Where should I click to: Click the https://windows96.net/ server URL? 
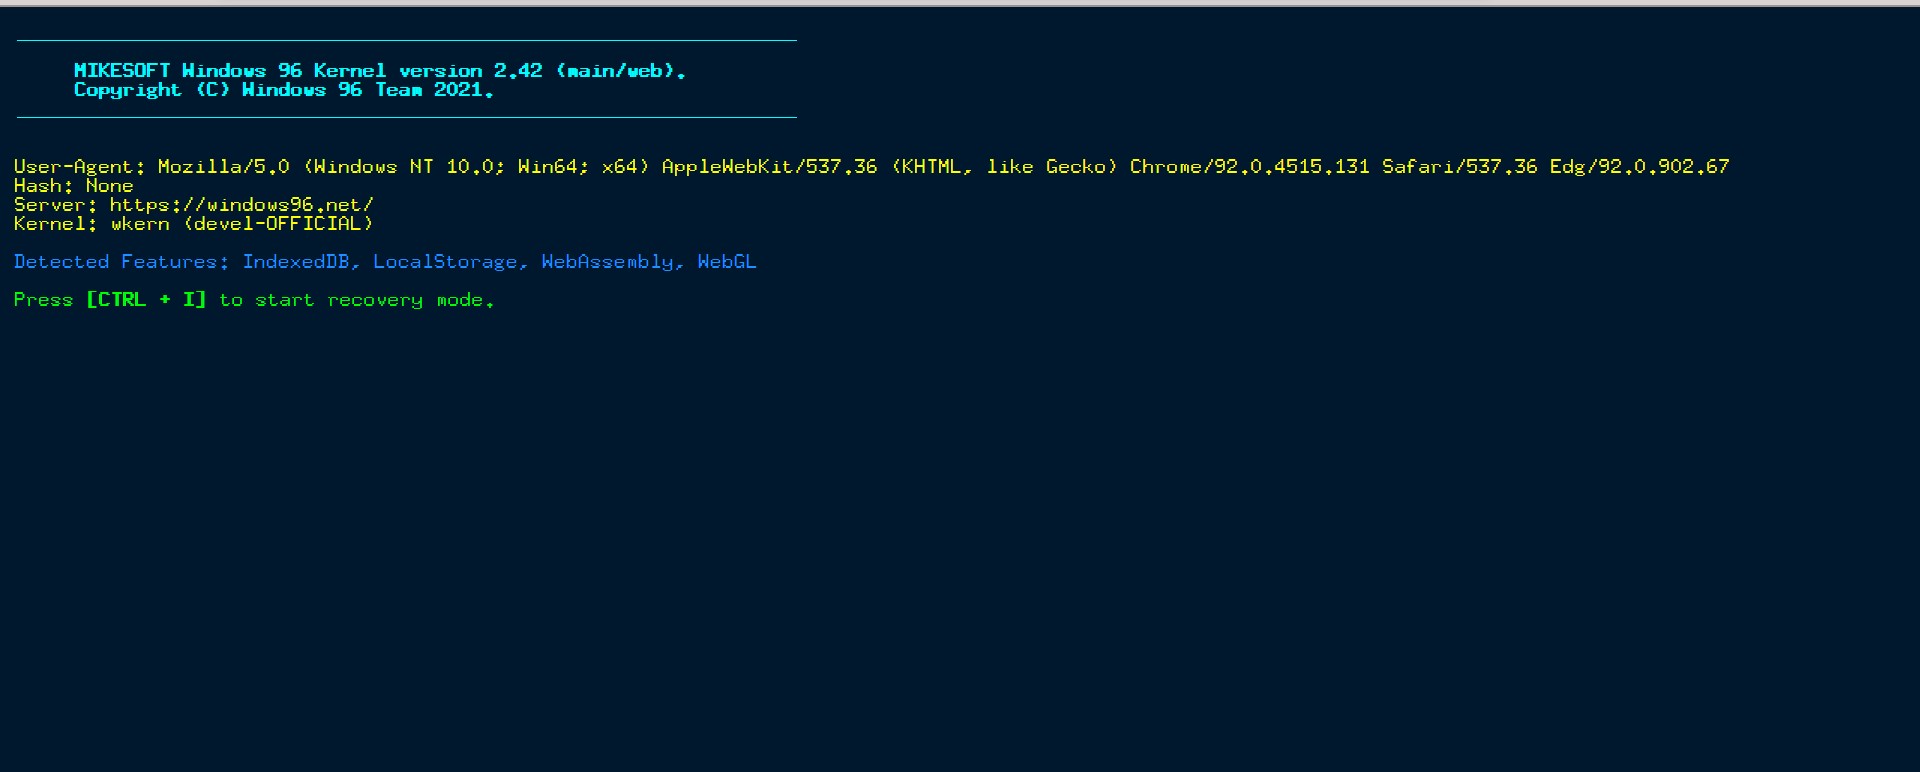pos(241,205)
